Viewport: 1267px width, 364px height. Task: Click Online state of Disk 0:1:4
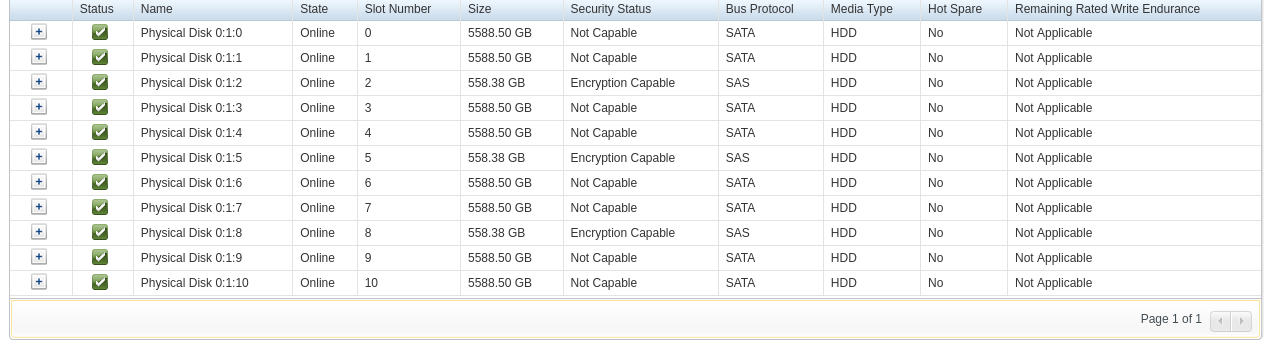317,133
